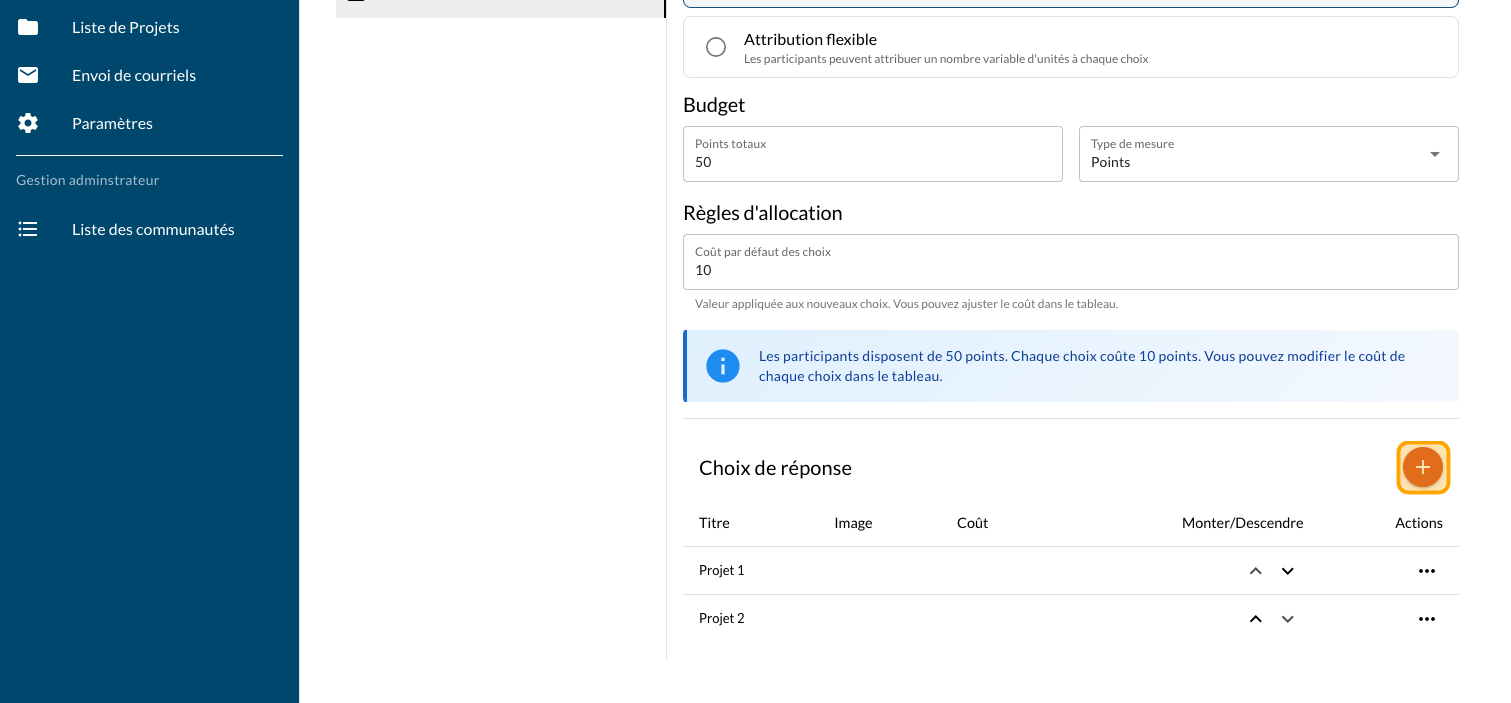Select the Attribution flexible radio option
Screen dimensions: 1511x703
tap(716, 47)
